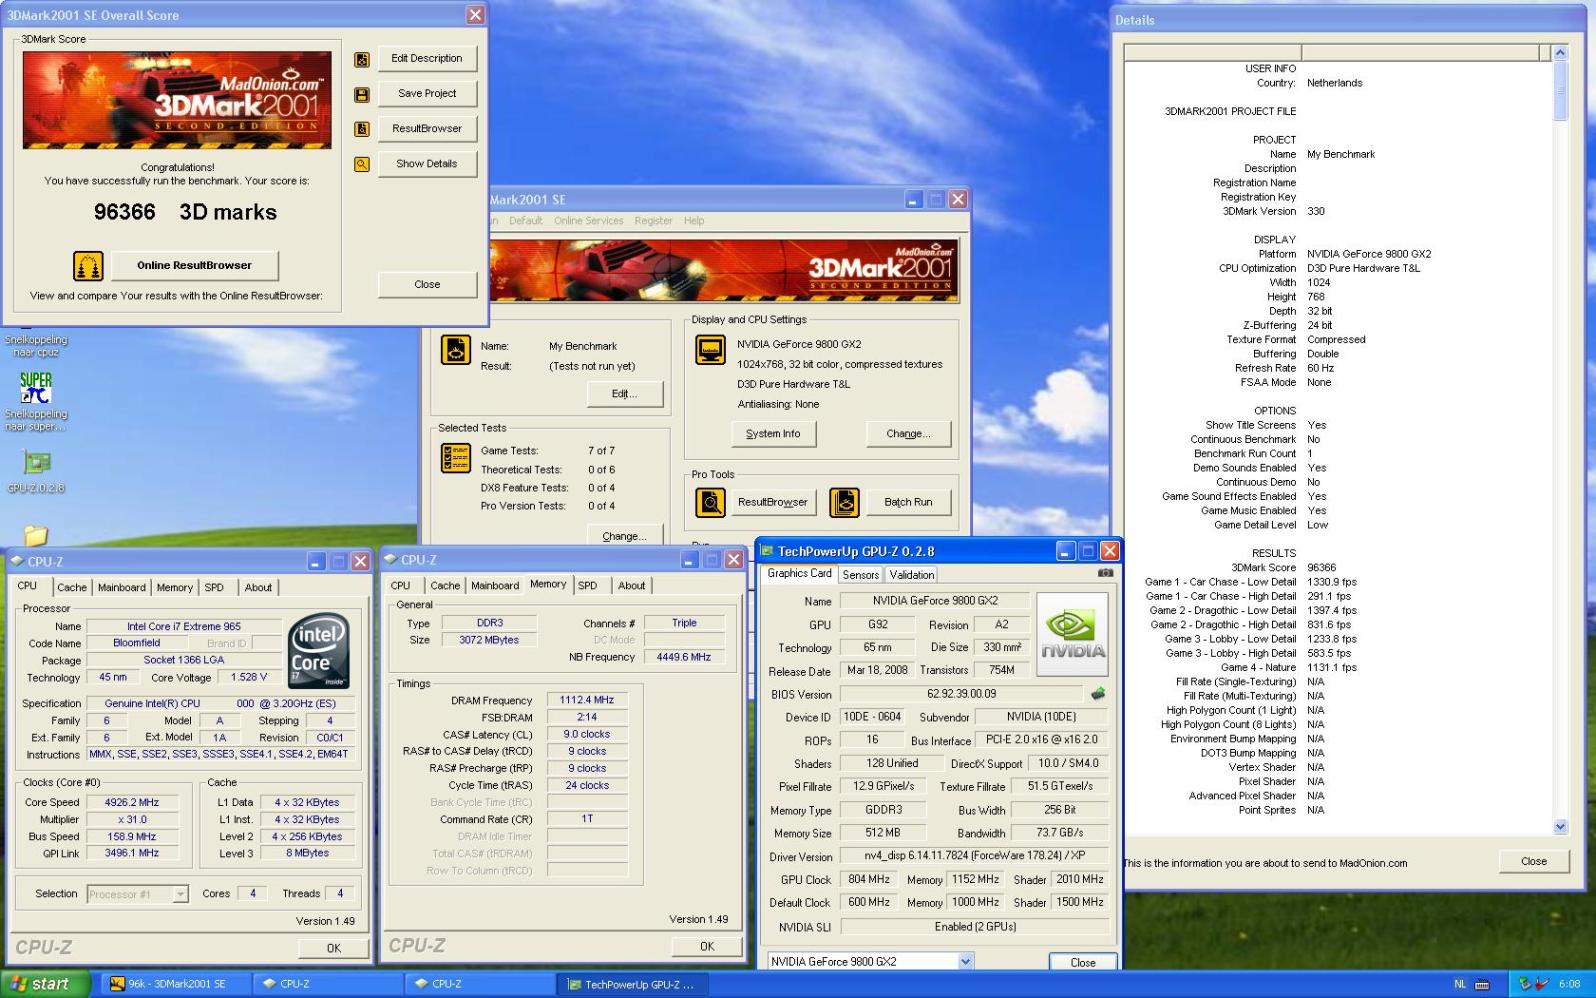
Task: Click the GPU Clock 804 MHz field
Action: pyautogui.click(x=869, y=880)
